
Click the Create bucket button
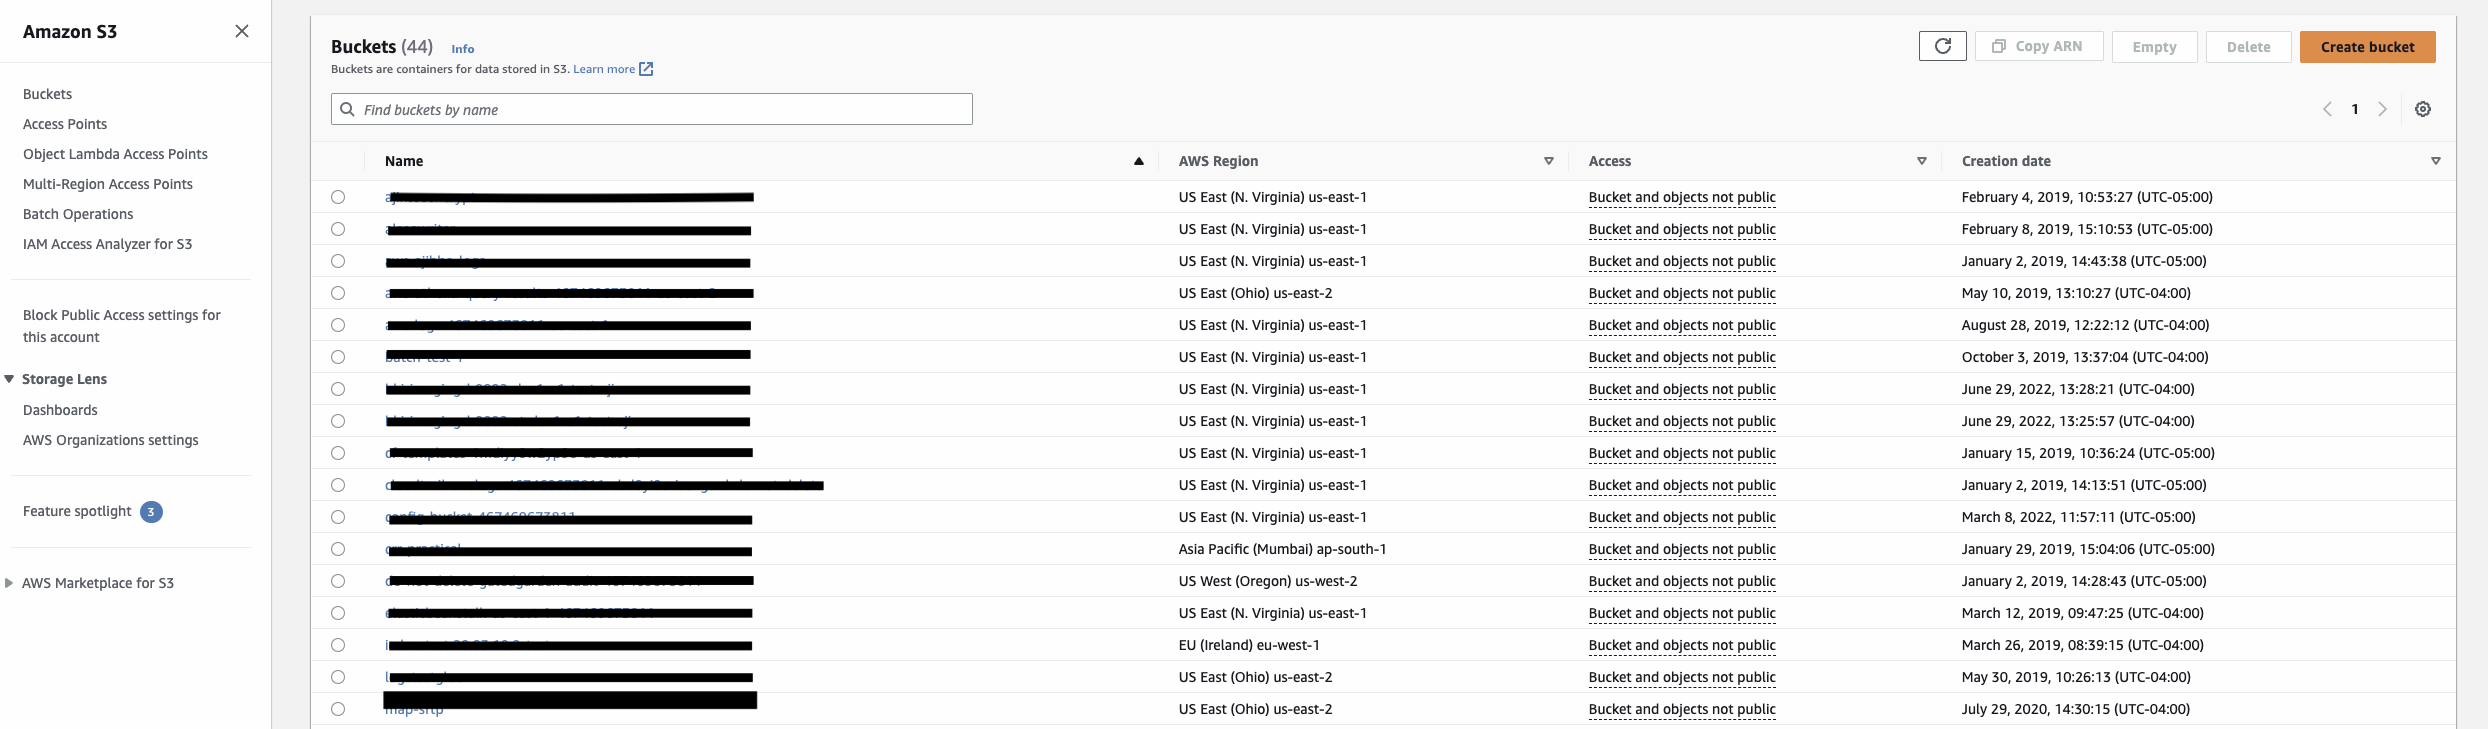coord(2367,47)
